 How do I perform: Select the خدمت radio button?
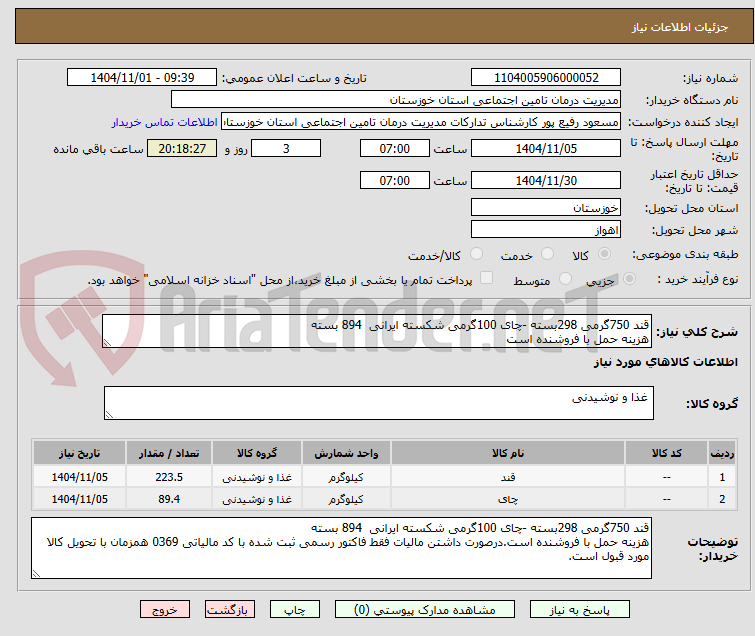pyautogui.click(x=547, y=254)
